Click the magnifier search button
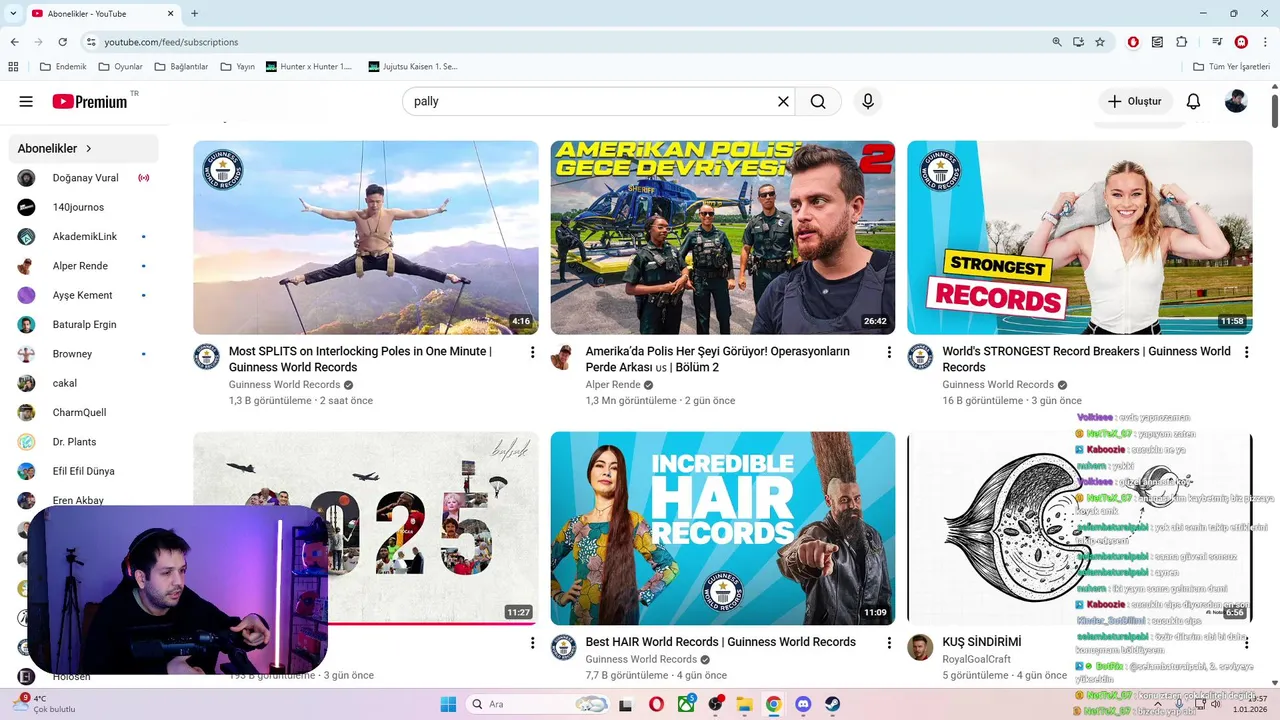This screenshot has height=720, width=1280. pyautogui.click(x=818, y=101)
